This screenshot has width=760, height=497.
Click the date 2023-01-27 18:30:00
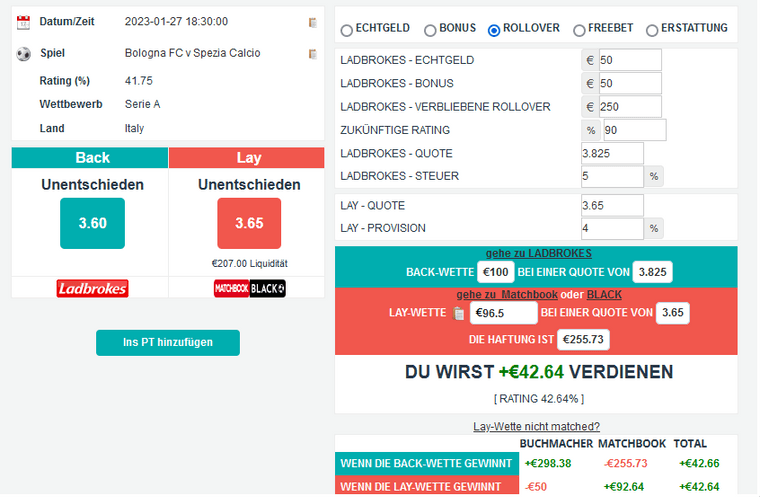click(176, 22)
